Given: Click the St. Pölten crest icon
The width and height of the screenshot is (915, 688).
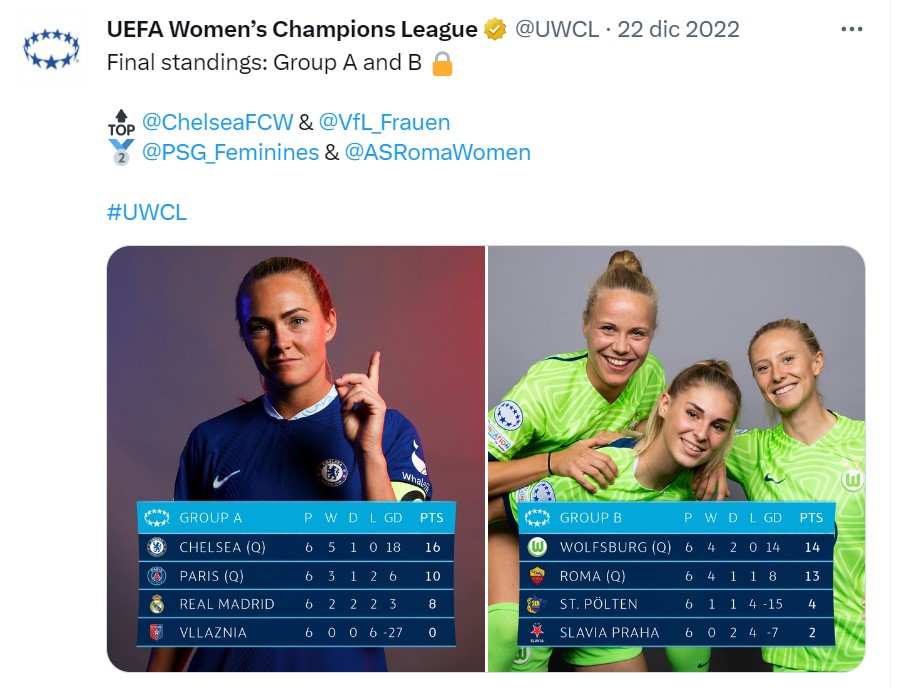Looking at the screenshot, I should click(537, 604).
